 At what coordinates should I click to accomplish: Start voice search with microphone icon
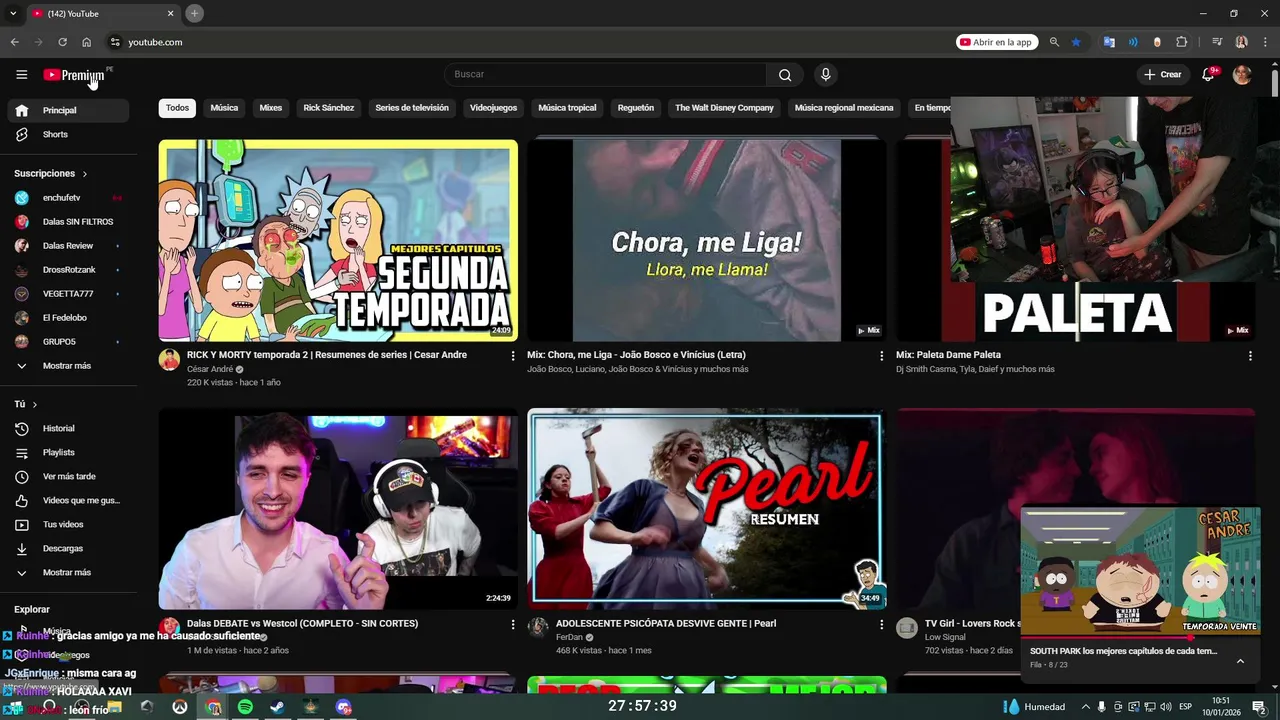(x=825, y=74)
